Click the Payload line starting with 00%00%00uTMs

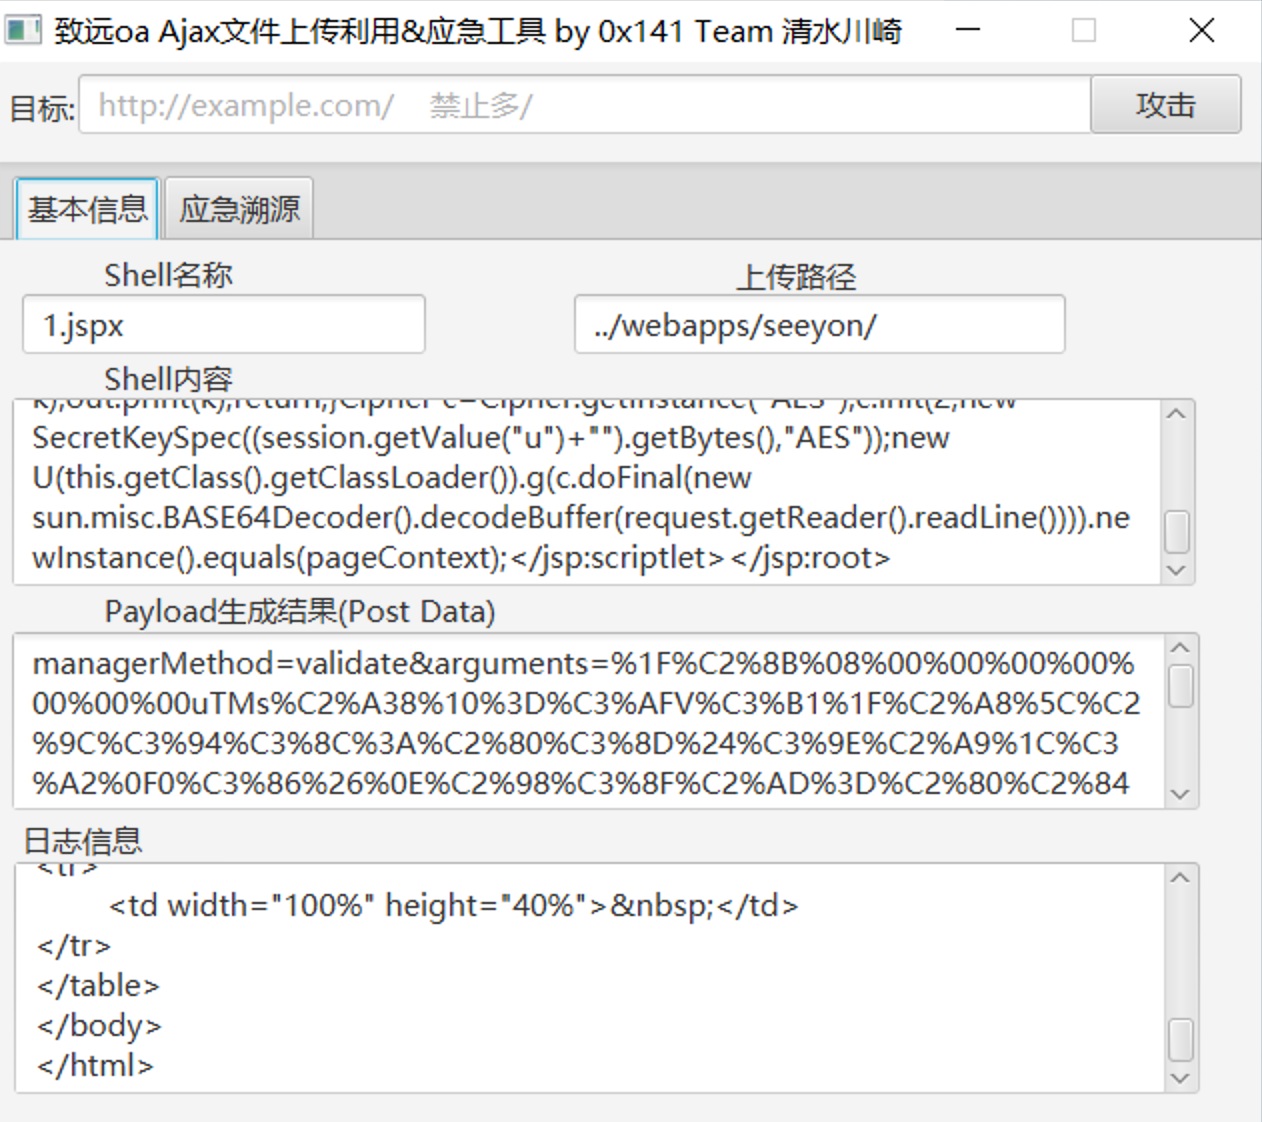coord(586,704)
